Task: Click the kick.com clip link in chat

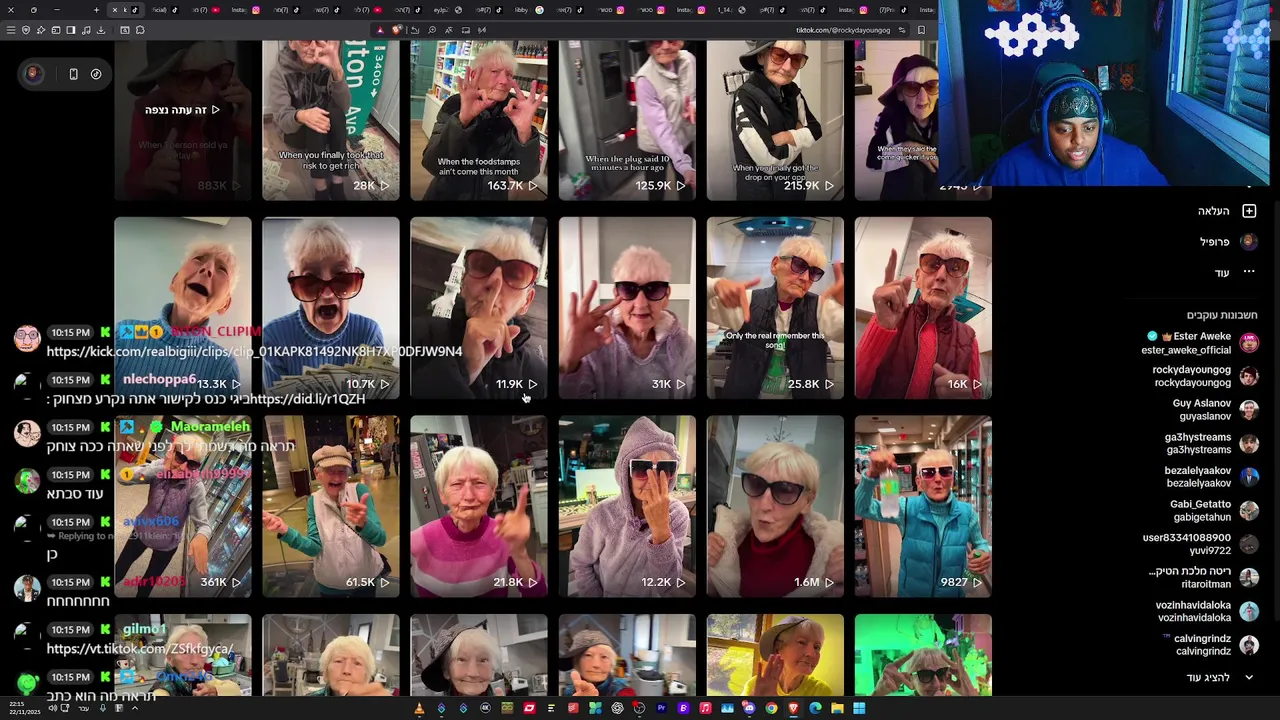Action: (x=254, y=351)
